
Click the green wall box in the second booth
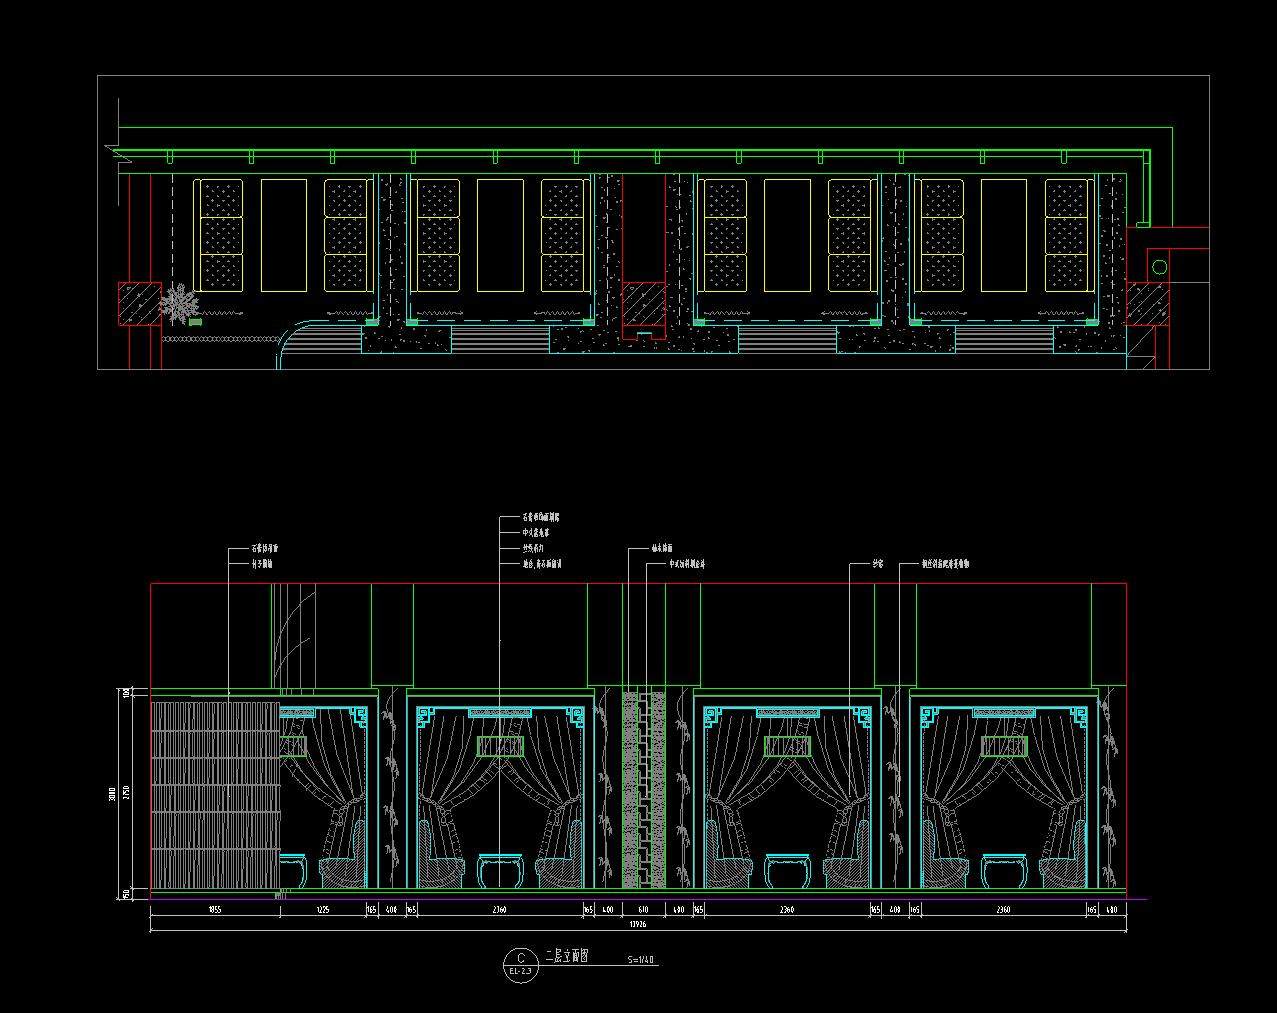coord(500,746)
